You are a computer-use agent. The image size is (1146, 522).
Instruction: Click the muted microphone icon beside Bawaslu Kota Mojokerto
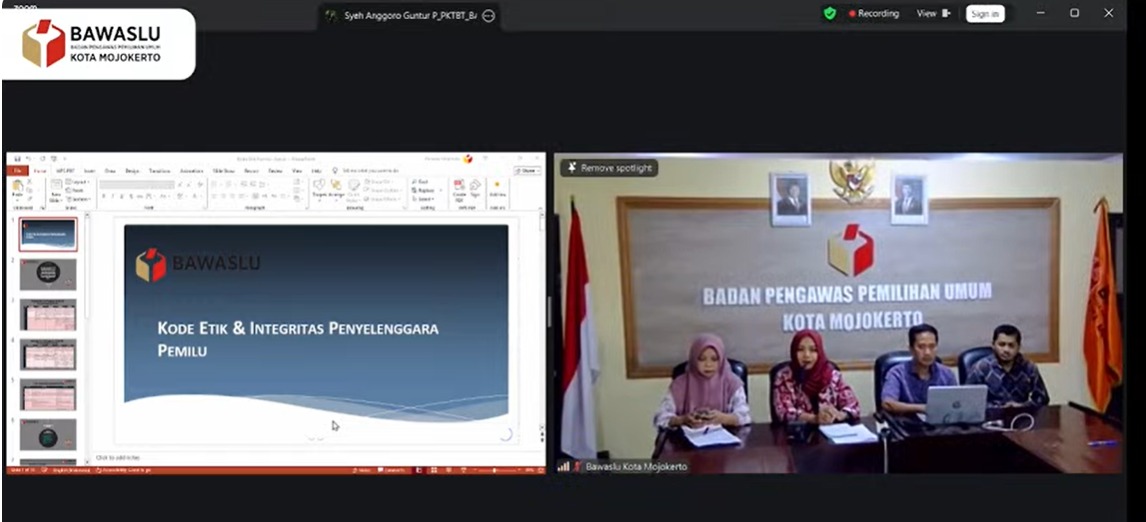pyautogui.click(x=577, y=466)
